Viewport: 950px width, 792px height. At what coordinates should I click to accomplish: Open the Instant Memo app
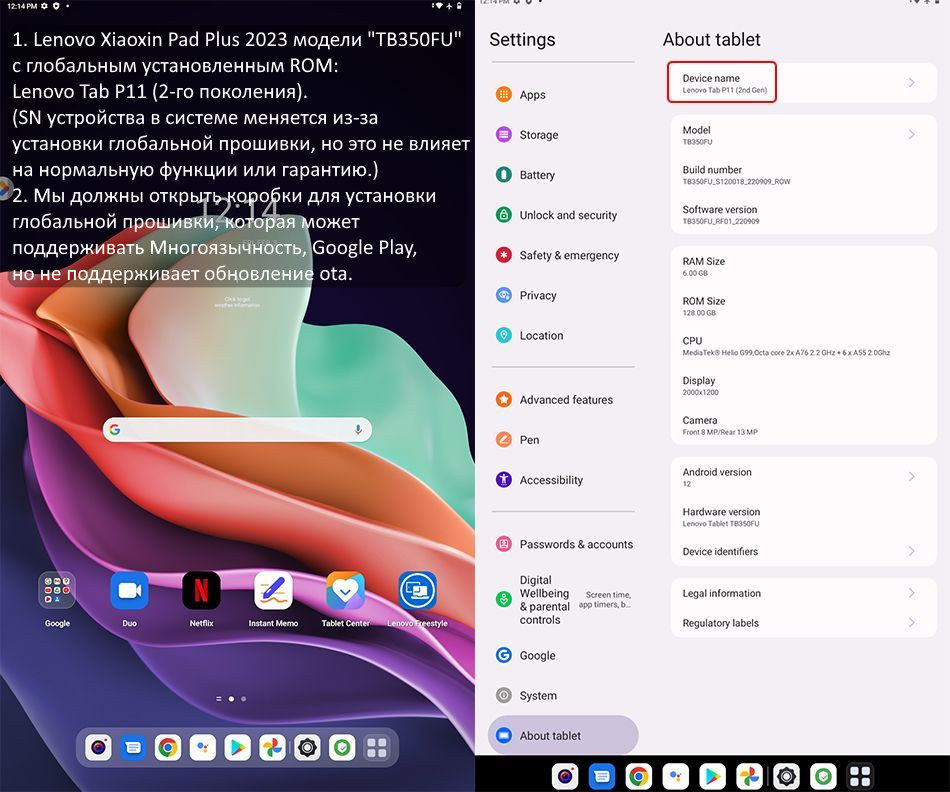(273, 590)
